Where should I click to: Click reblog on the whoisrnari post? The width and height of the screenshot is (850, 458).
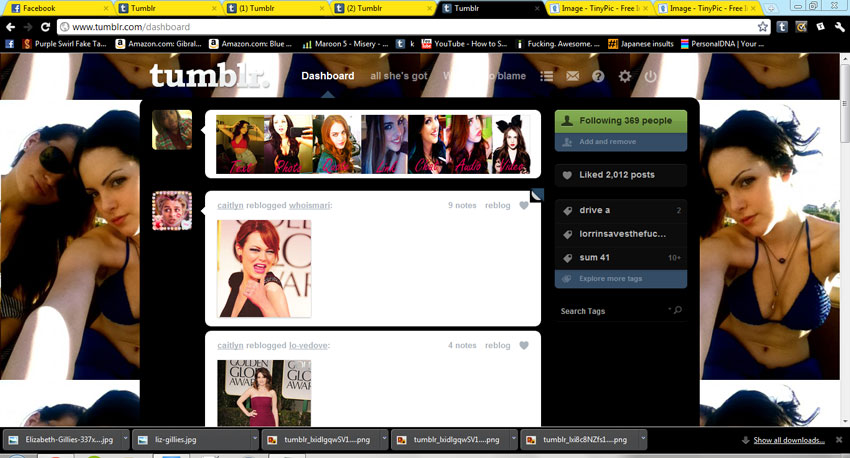pos(498,205)
